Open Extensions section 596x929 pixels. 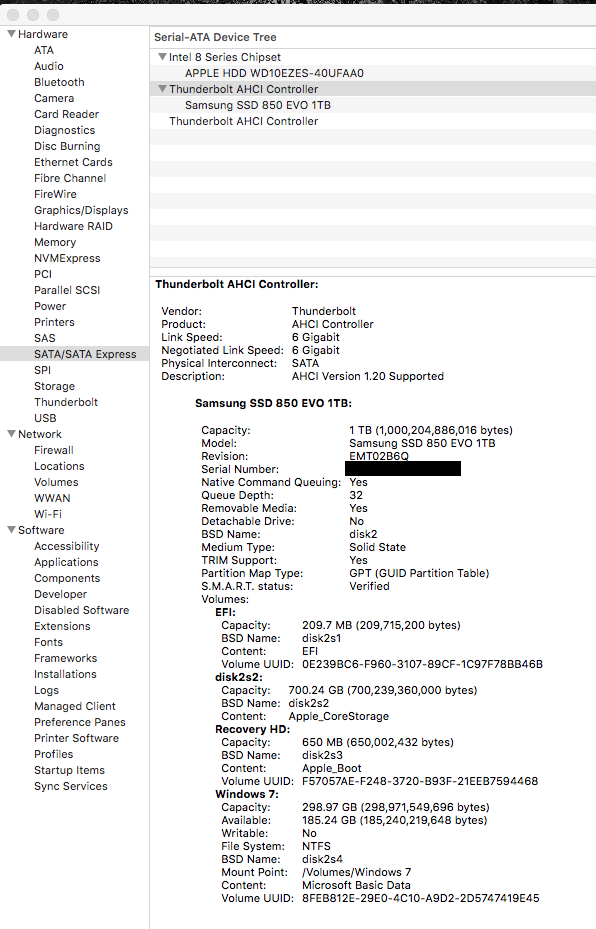(62, 626)
